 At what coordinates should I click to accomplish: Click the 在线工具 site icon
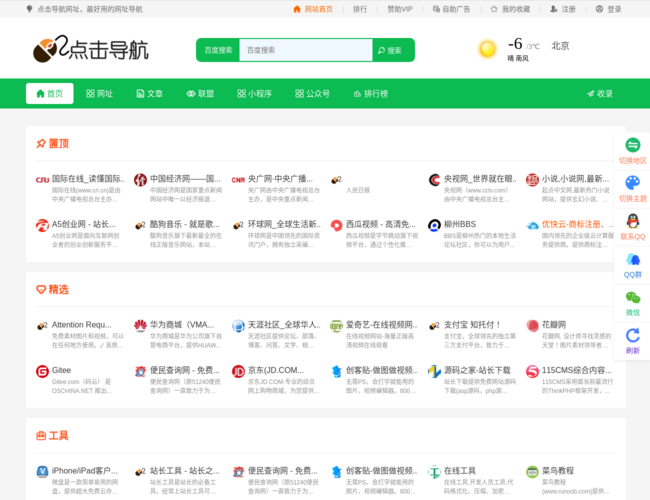point(434,472)
